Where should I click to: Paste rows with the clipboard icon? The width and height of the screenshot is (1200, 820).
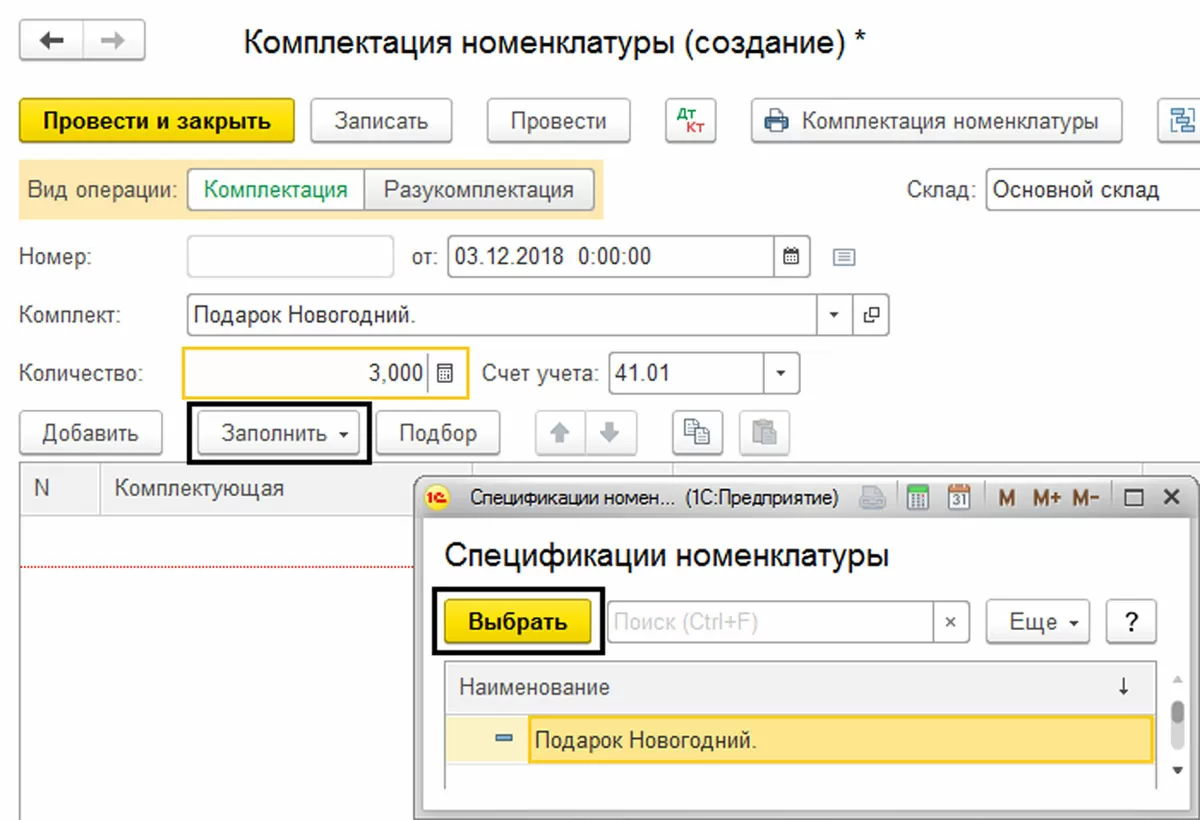pos(764,433)
